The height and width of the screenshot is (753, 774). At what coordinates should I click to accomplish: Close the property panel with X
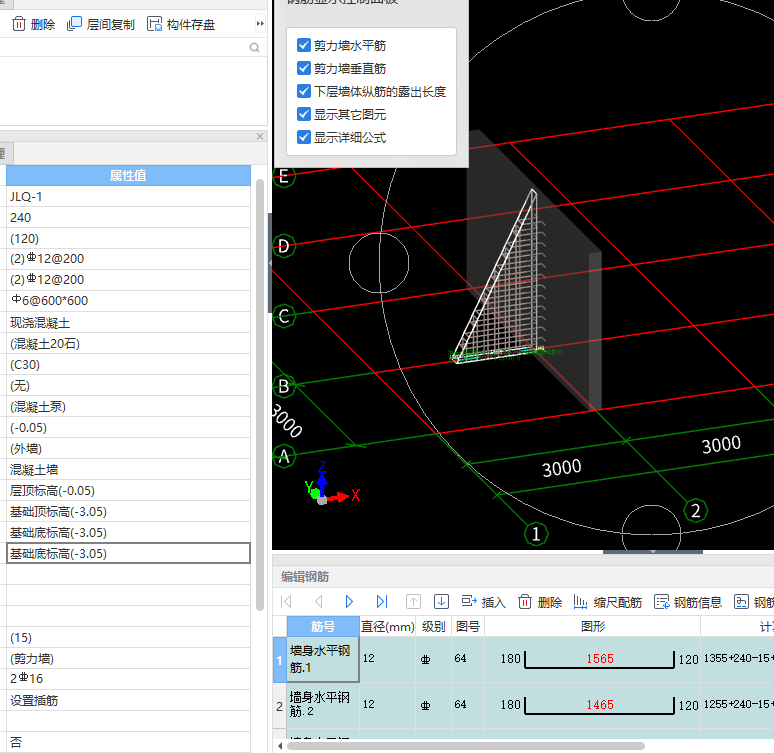pyautogui.click(x=260, y=136)
